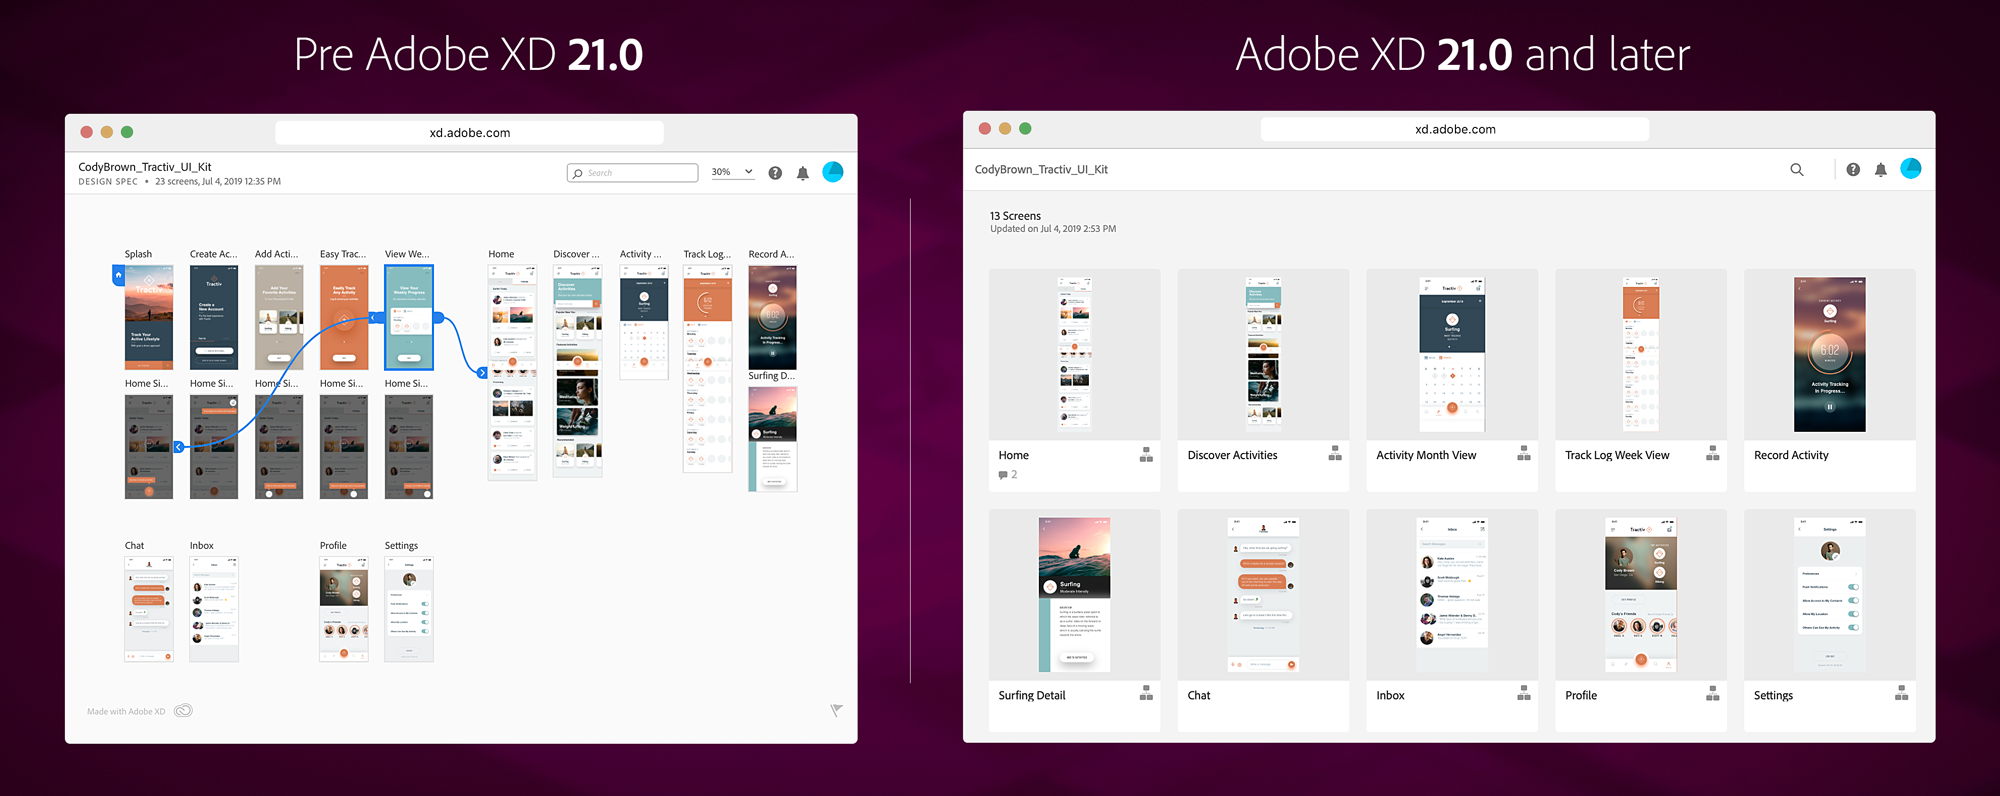The height and width of the screenshot is (796, 2000).
Task: Select the Discover ... artboard in the Design Spec window
Action: point(578,371)
